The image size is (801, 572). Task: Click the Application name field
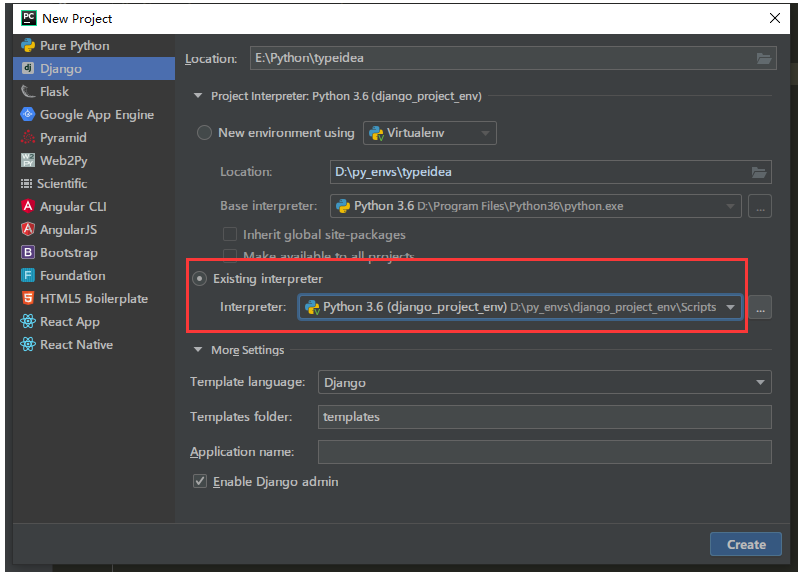click(545, 452)
